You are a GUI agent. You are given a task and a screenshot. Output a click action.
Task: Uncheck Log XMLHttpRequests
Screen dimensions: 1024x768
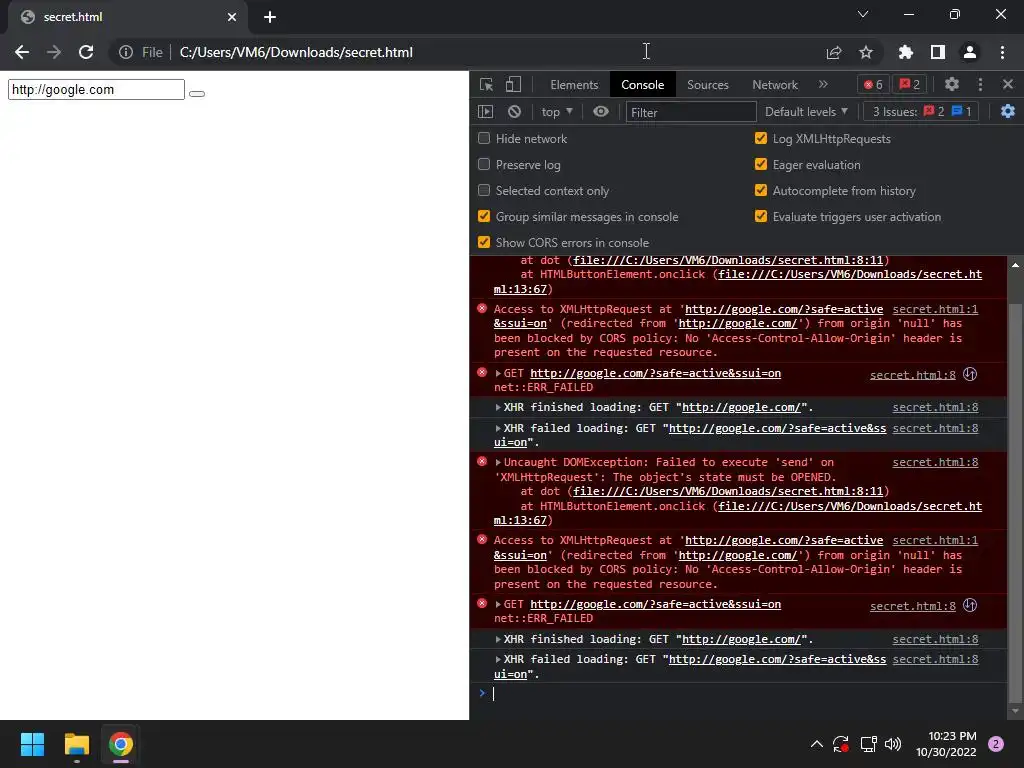coord(761,138)
